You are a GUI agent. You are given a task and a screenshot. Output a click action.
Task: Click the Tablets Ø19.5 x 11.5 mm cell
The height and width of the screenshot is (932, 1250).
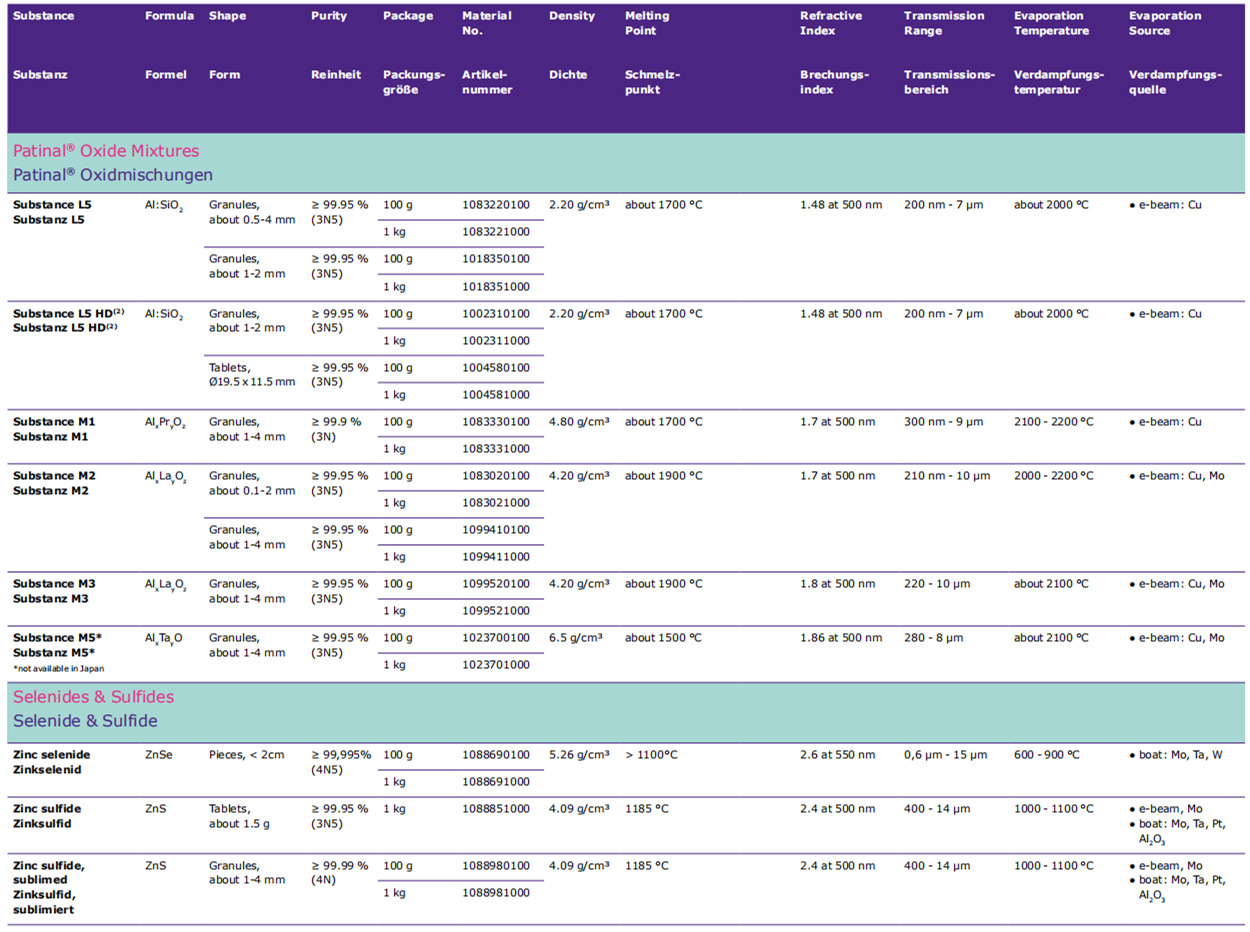point(251,374)
